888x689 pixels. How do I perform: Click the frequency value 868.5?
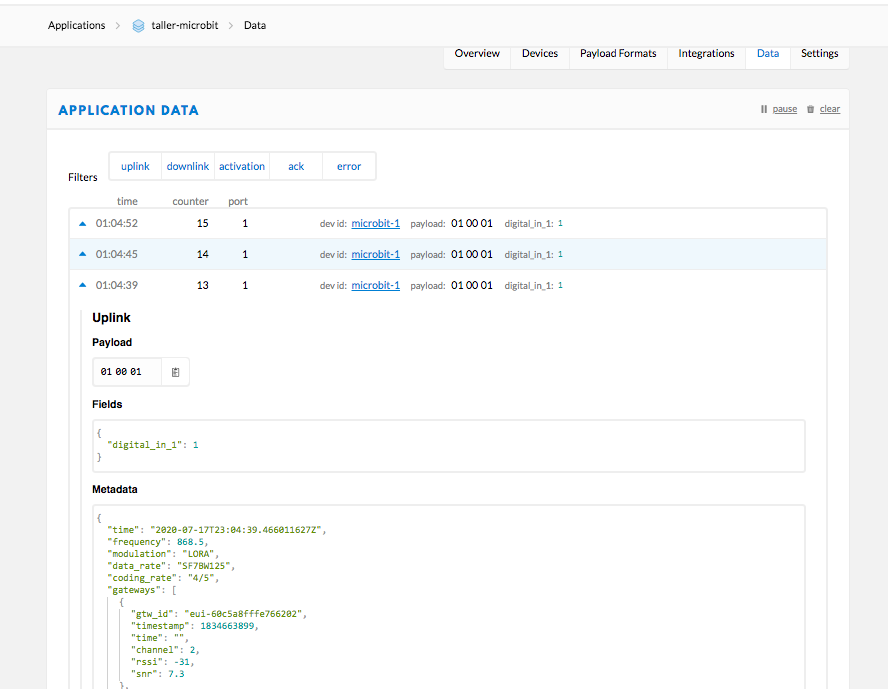pos(190,542)
